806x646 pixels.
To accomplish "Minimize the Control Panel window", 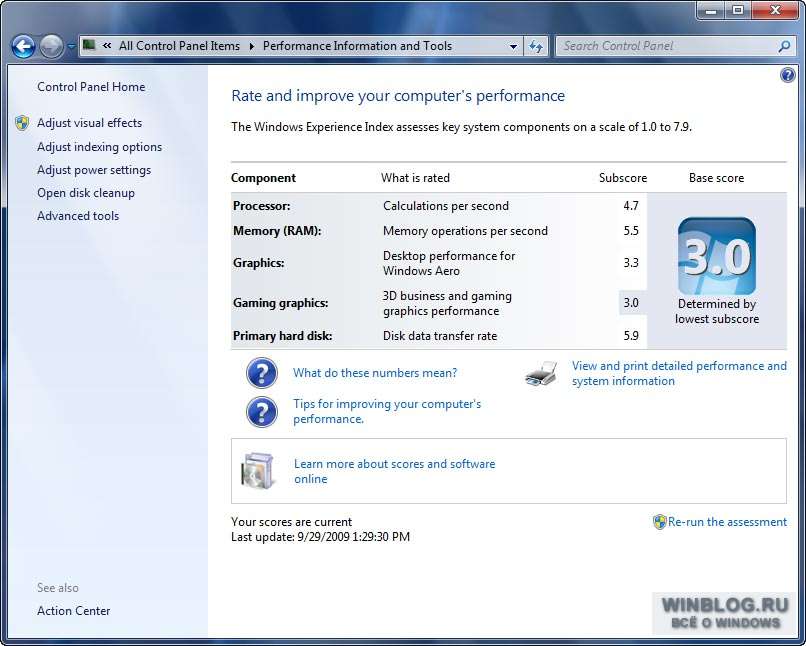I will coord(711,10).
